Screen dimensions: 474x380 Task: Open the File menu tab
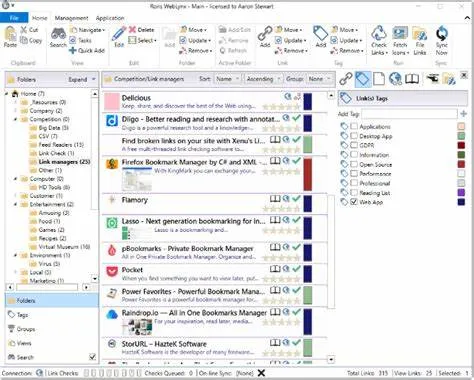click(x=14, y=18)
